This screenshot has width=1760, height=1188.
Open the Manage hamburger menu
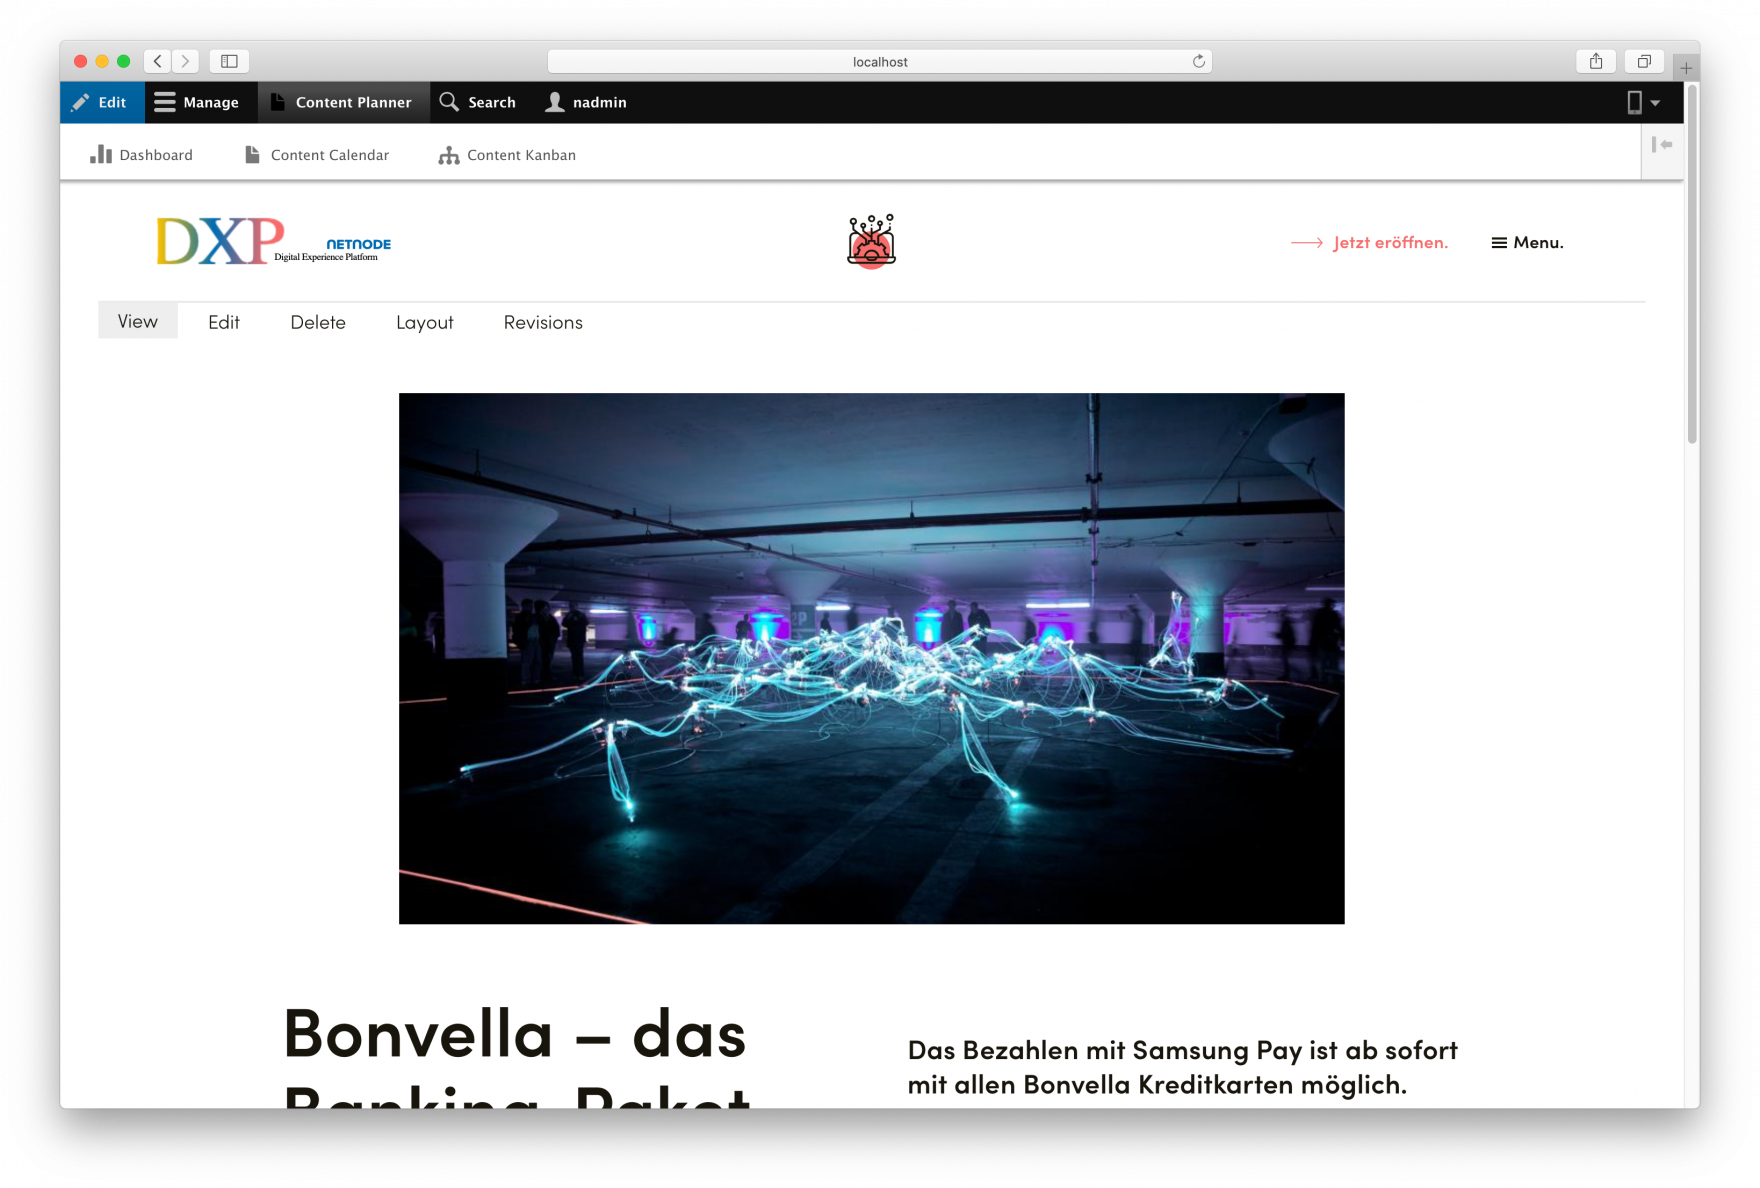[x=197, y=102]
